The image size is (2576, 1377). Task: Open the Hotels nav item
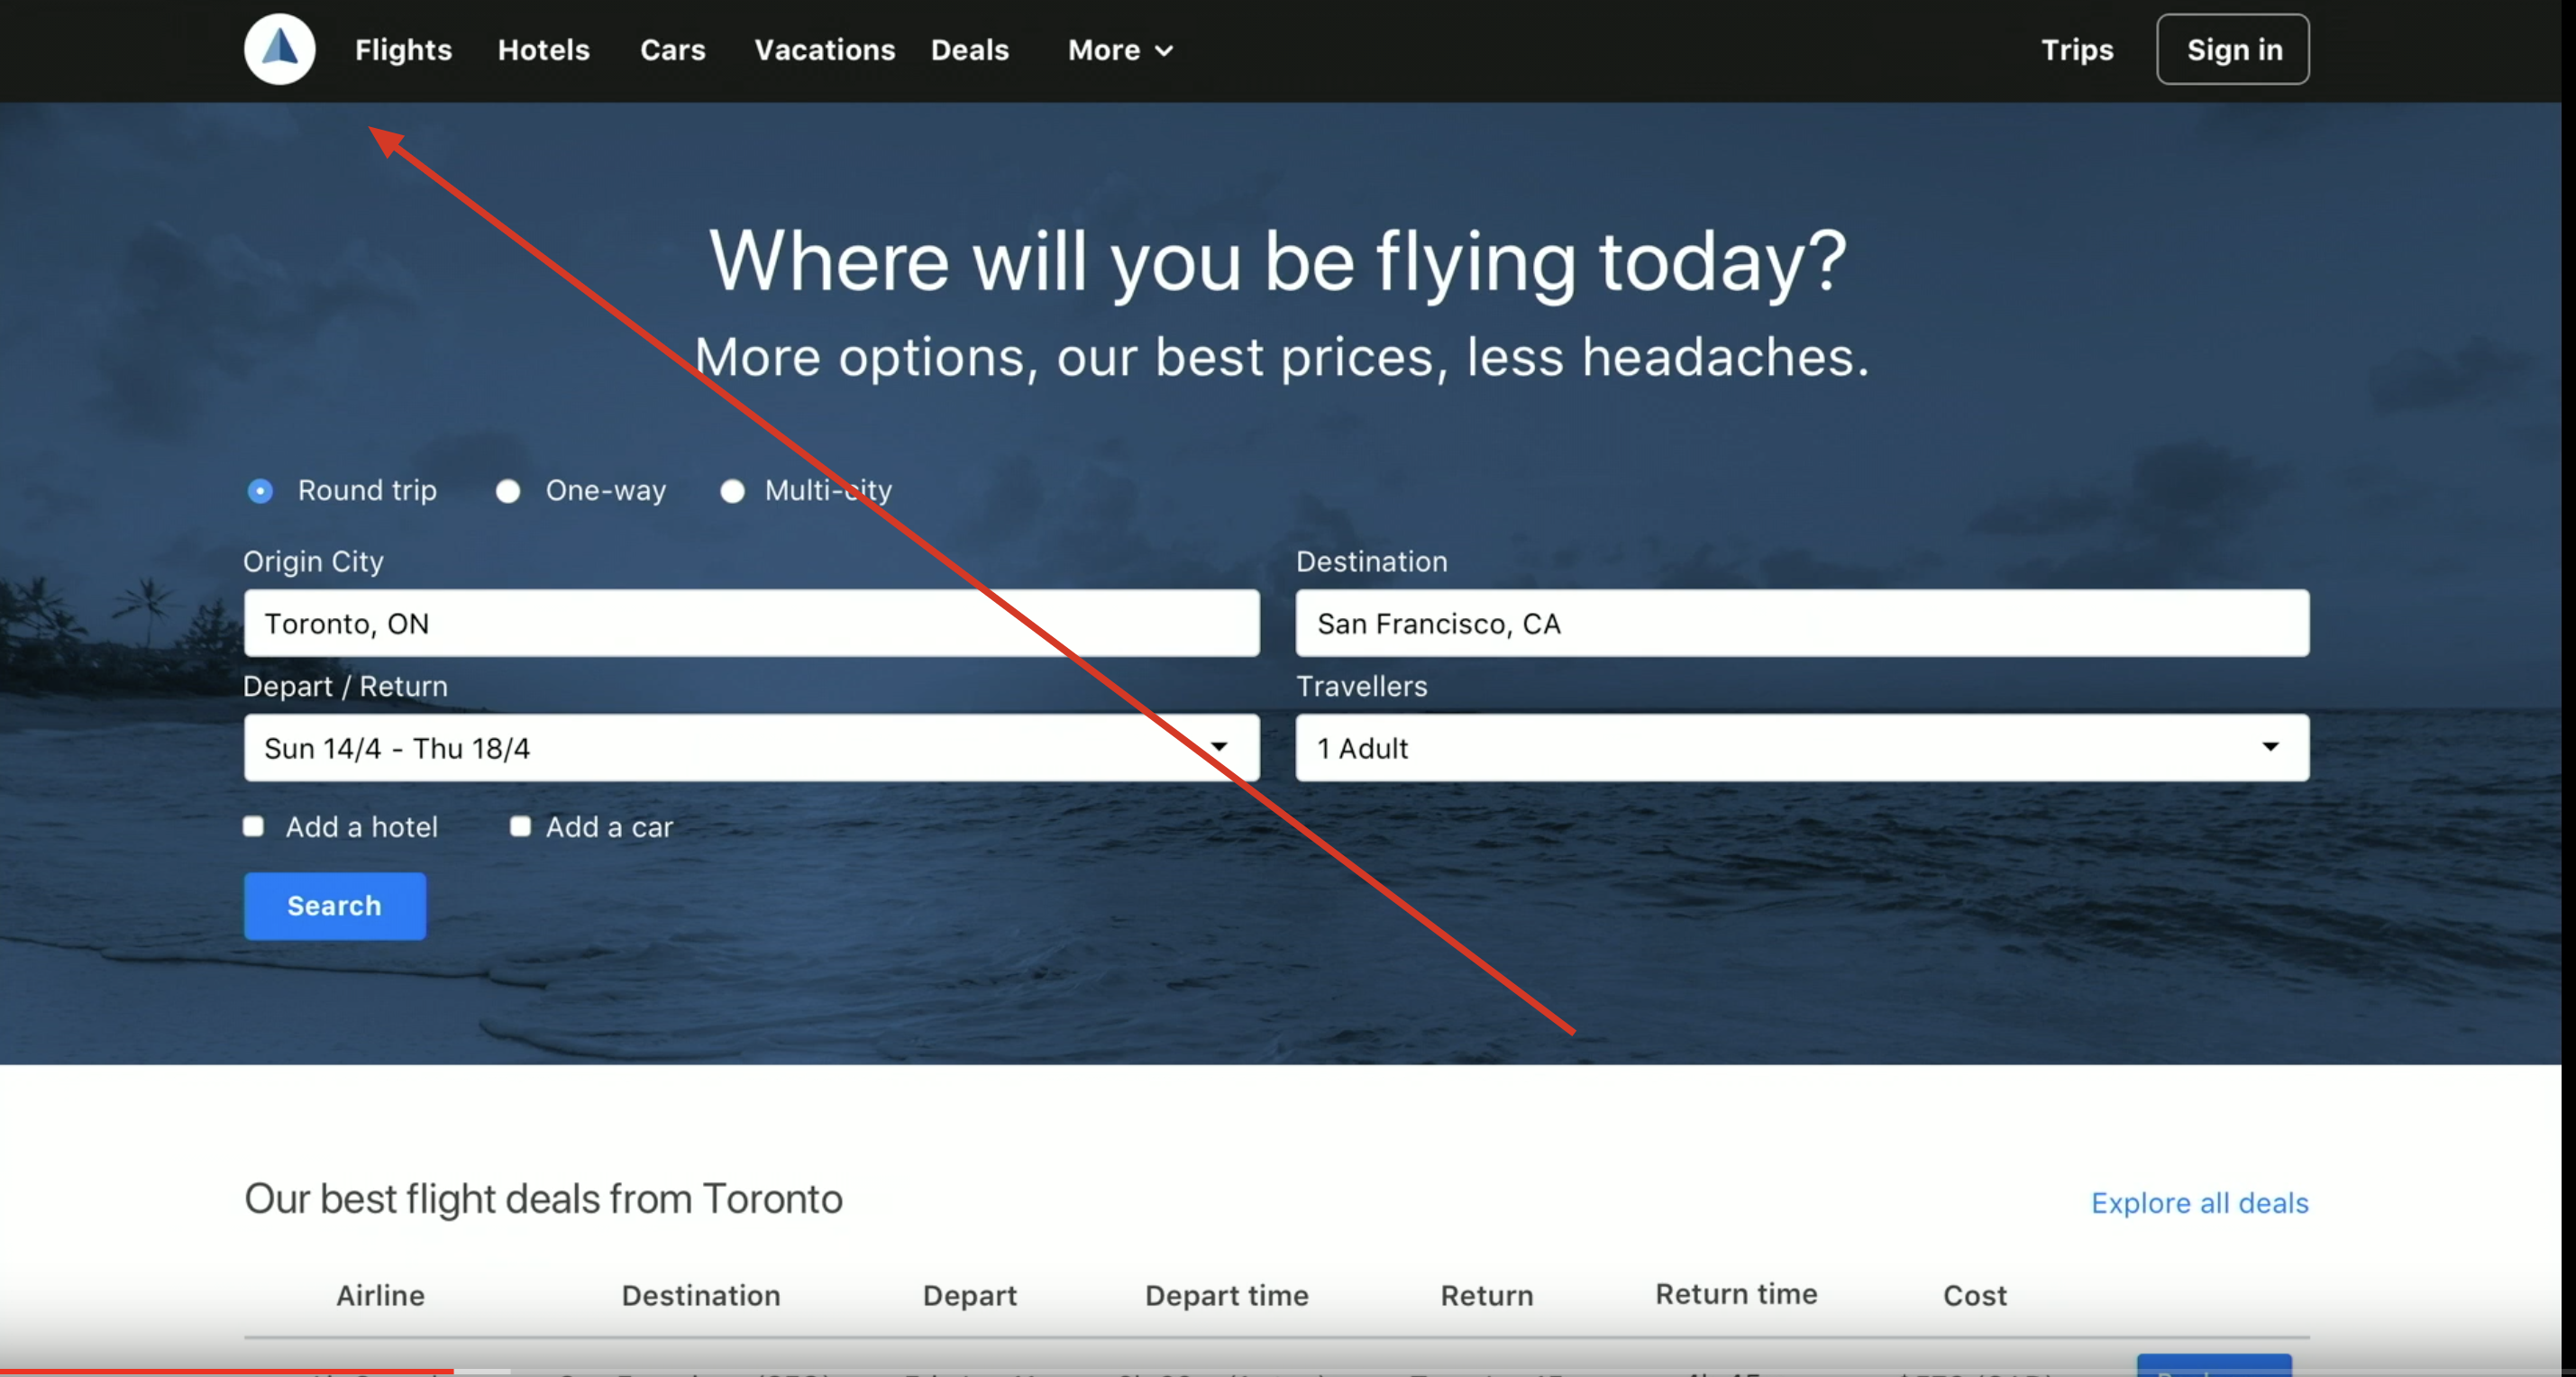point(544,50)
